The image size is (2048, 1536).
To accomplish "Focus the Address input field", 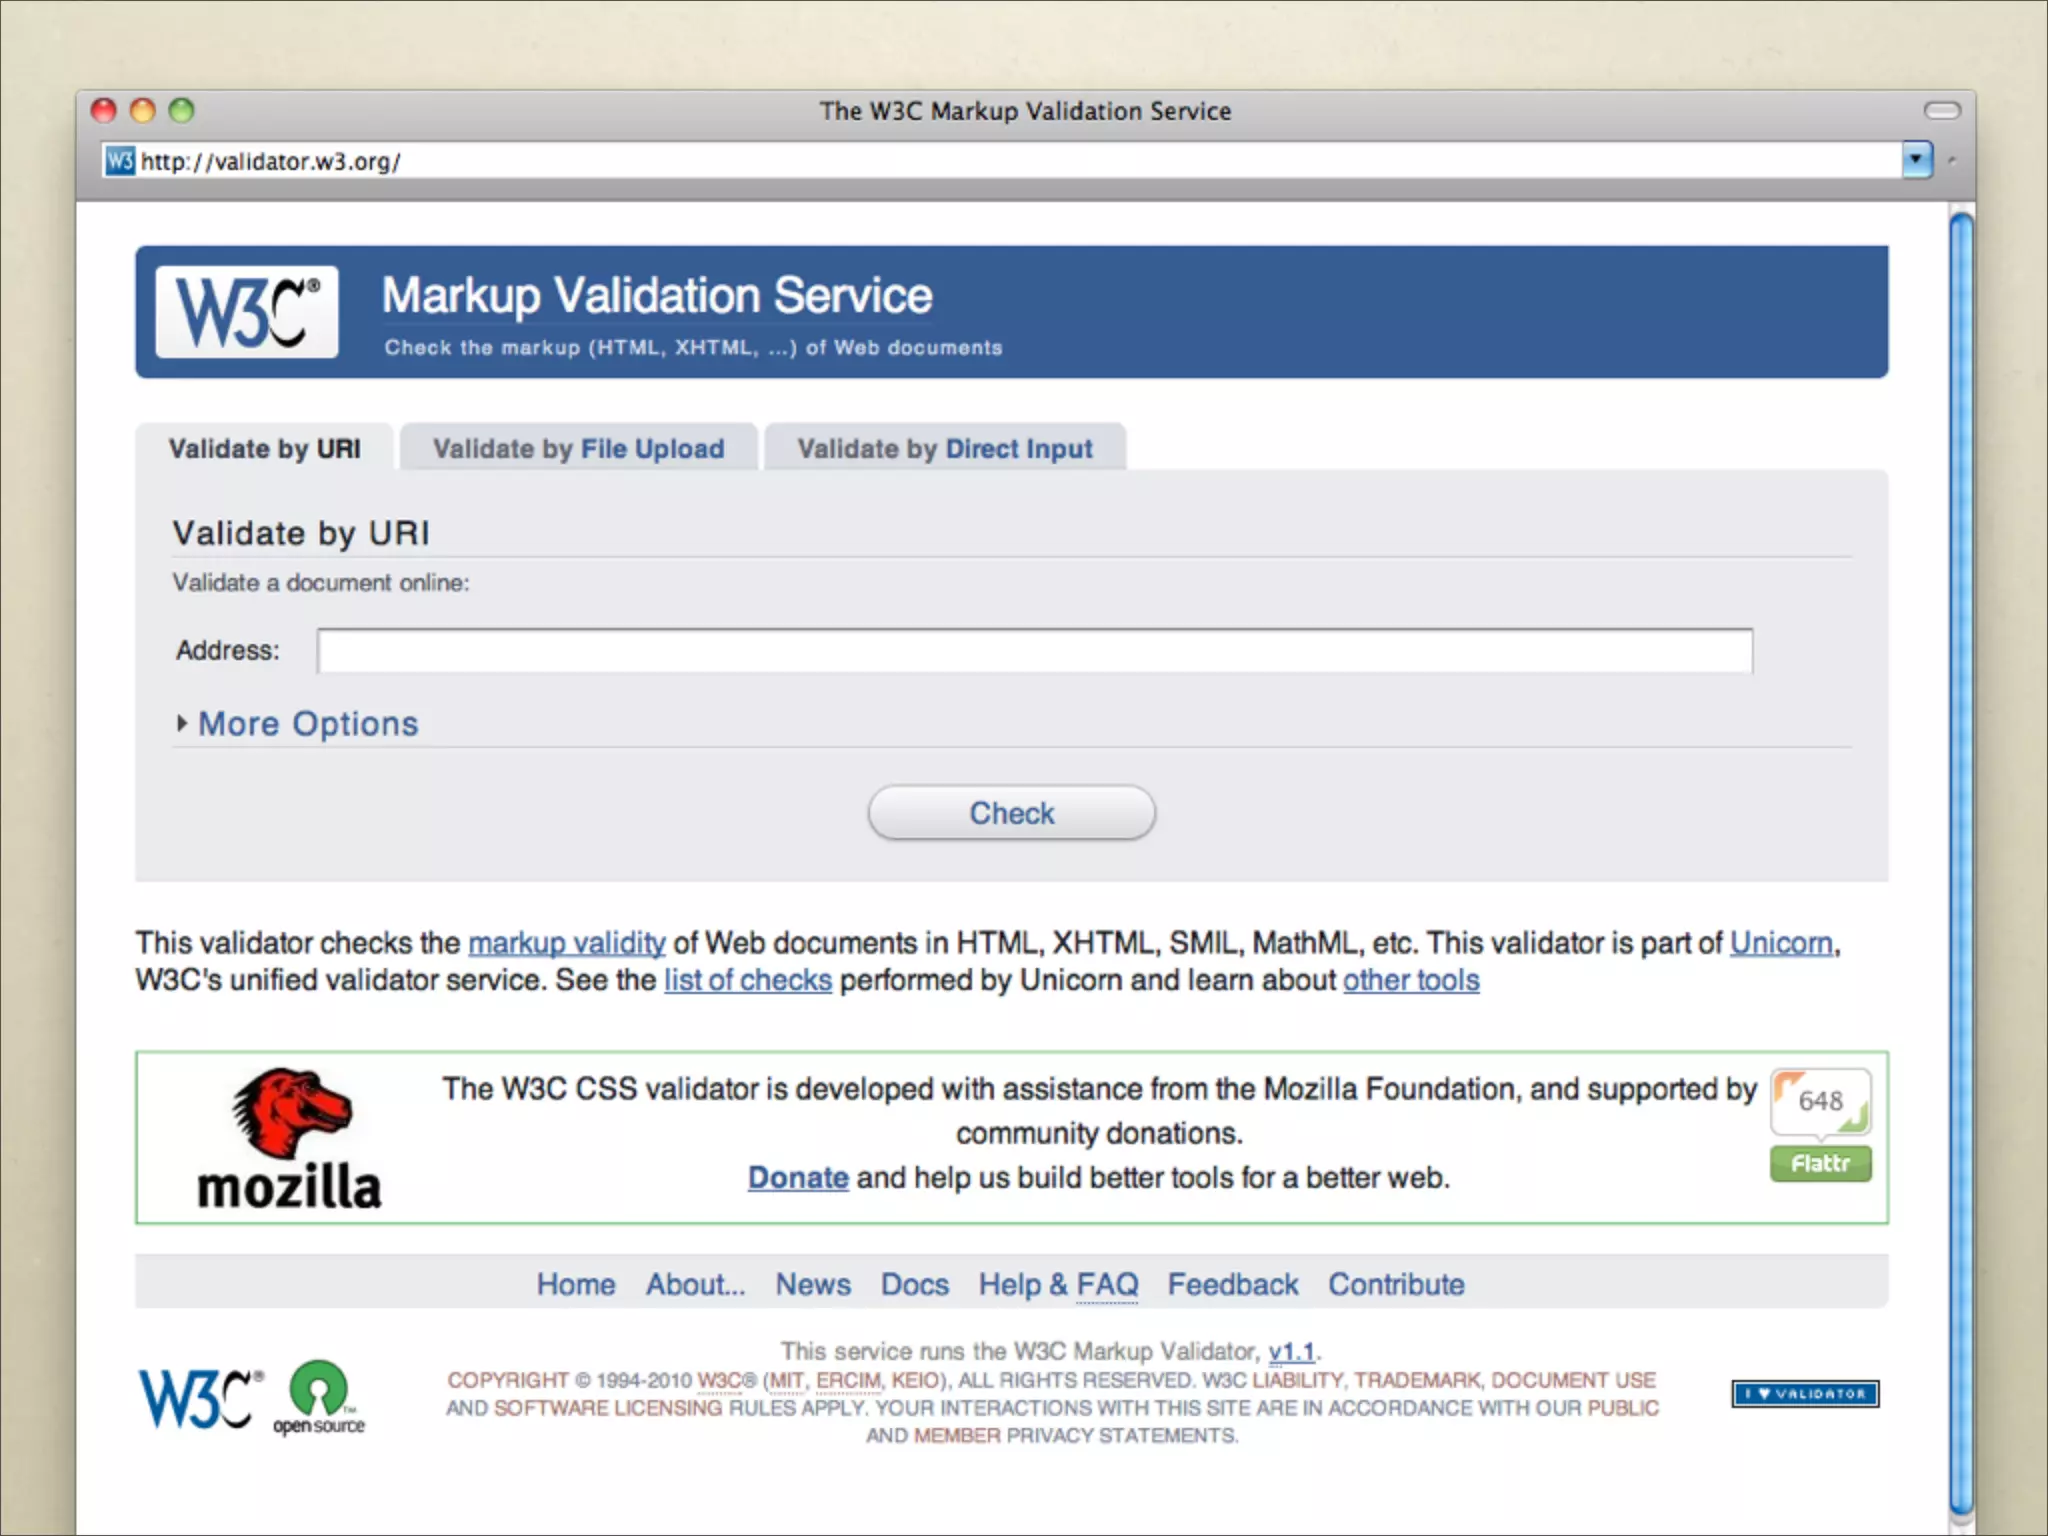I will (x=1034, y=651).
